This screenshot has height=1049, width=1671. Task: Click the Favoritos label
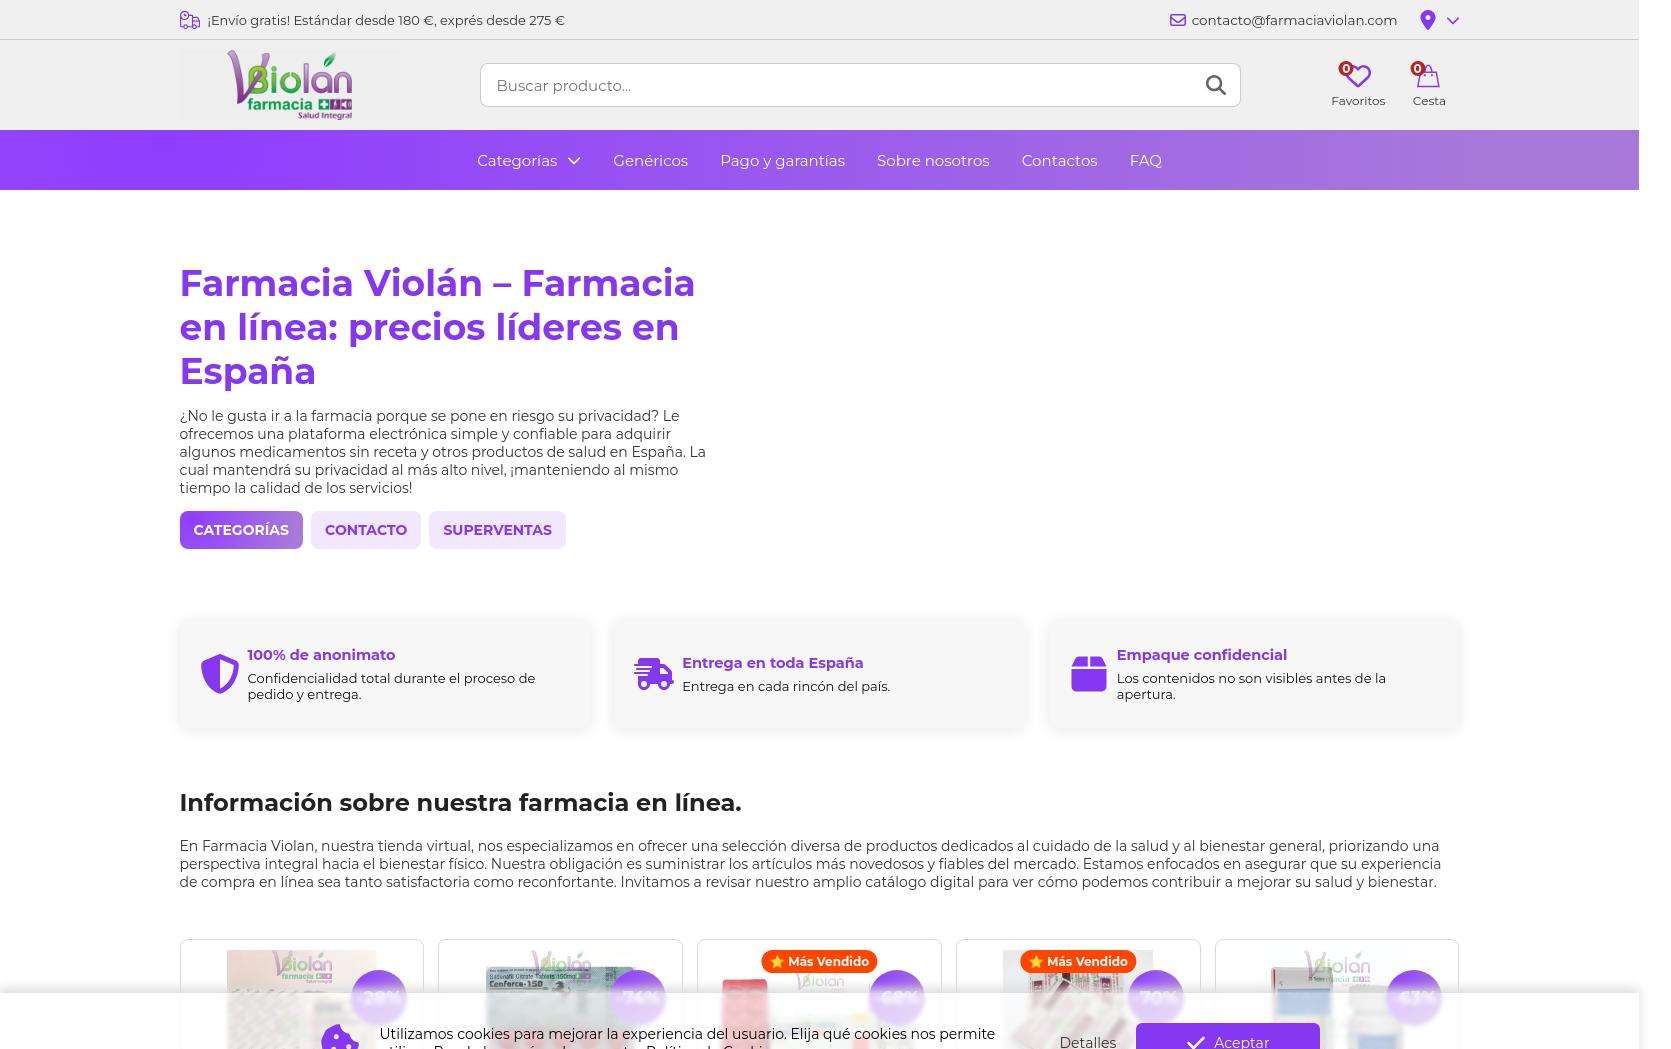[1357, 101]
